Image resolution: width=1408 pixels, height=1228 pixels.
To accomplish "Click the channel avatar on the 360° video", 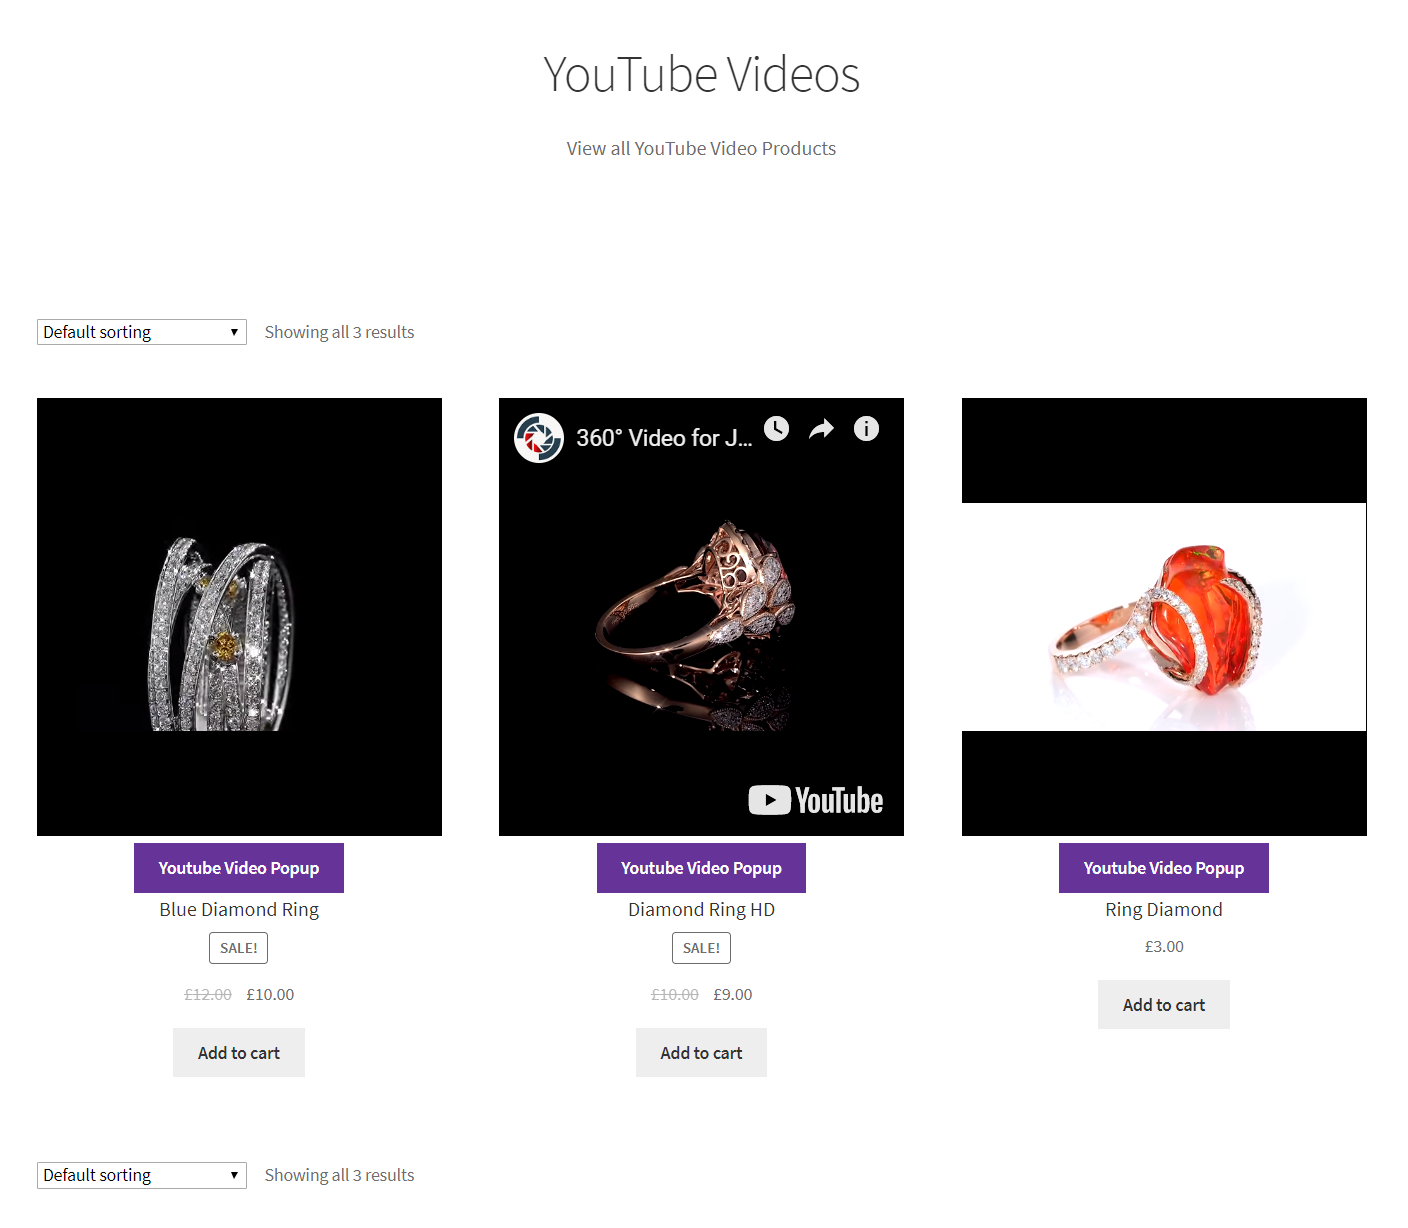I will [538, 437].
